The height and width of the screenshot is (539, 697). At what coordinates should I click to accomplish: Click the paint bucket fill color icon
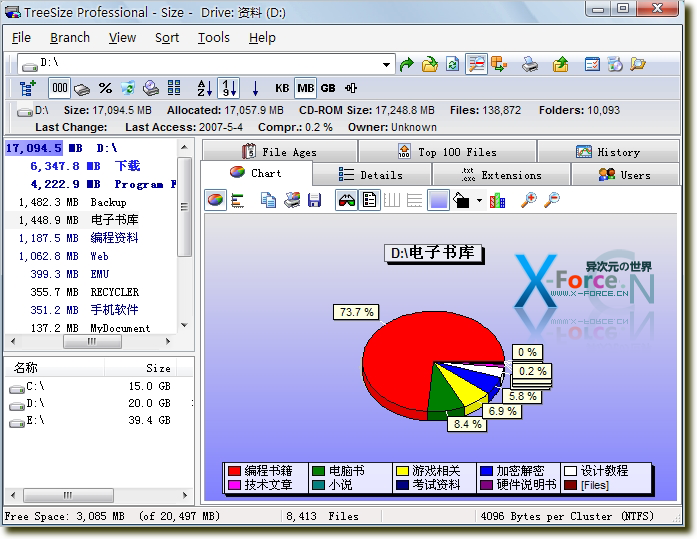[461, 200]
